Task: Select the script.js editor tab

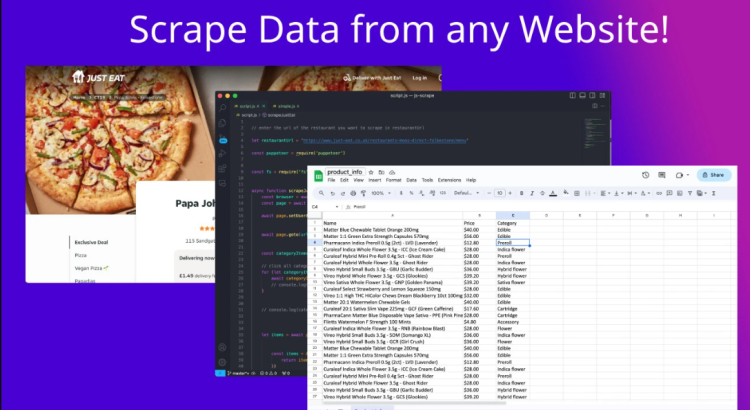Action: (x=250, y=106)
